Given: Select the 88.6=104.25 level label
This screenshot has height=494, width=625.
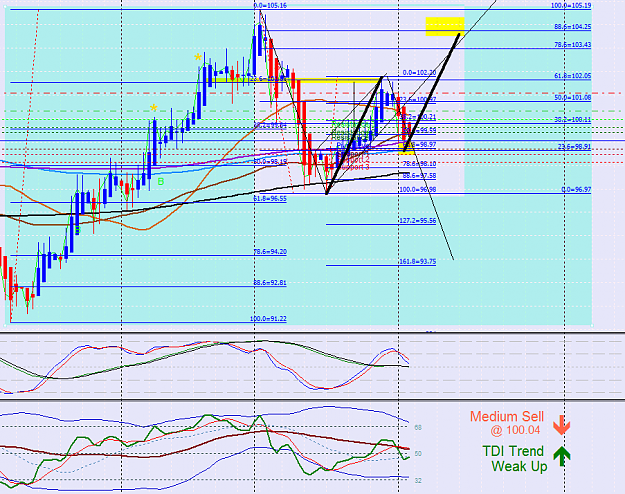Looking at the screenshot, I should coord(572,27).
